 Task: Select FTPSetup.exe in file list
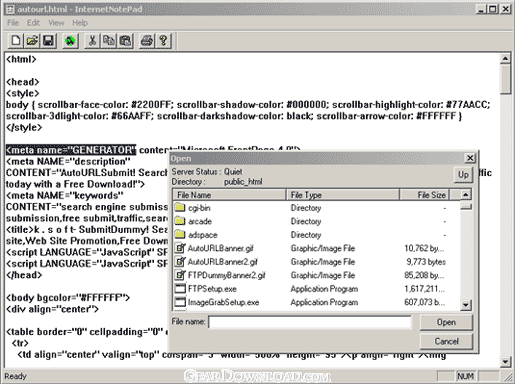pos(212,289)
